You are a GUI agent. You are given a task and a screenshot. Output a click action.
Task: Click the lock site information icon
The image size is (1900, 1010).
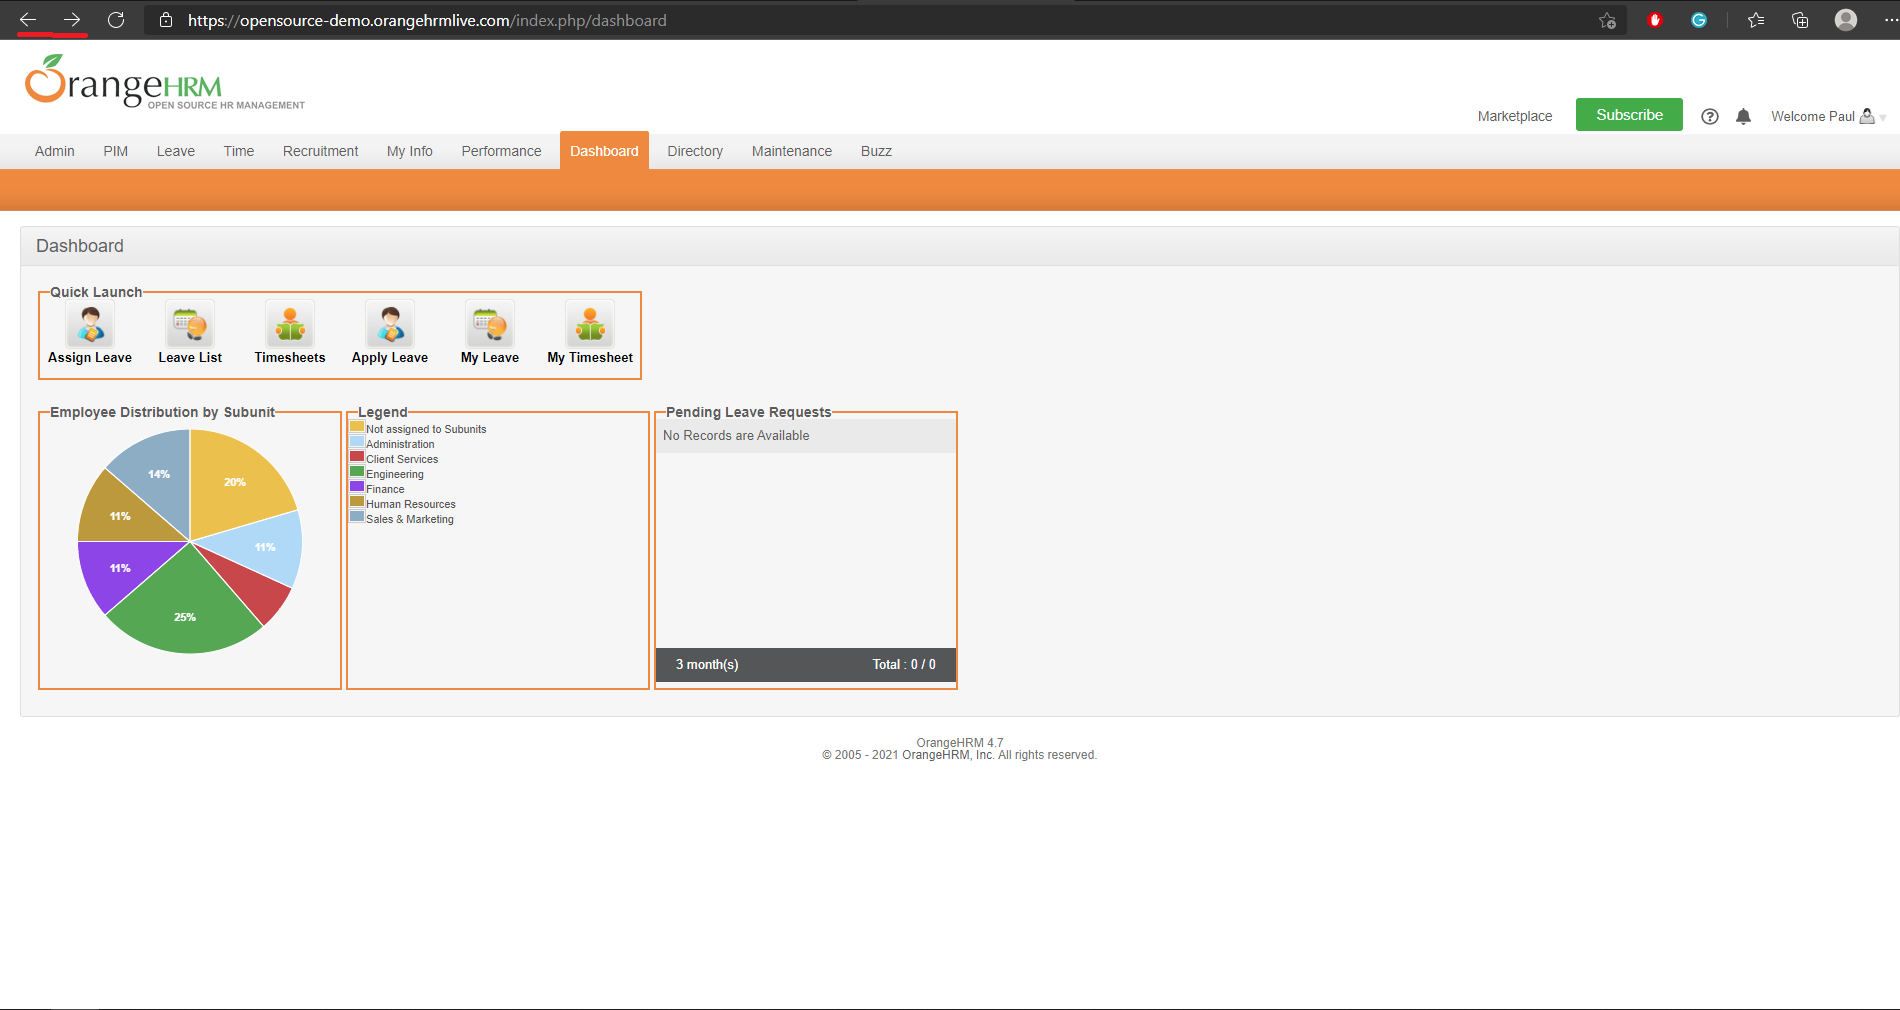(x=166, y=20)
